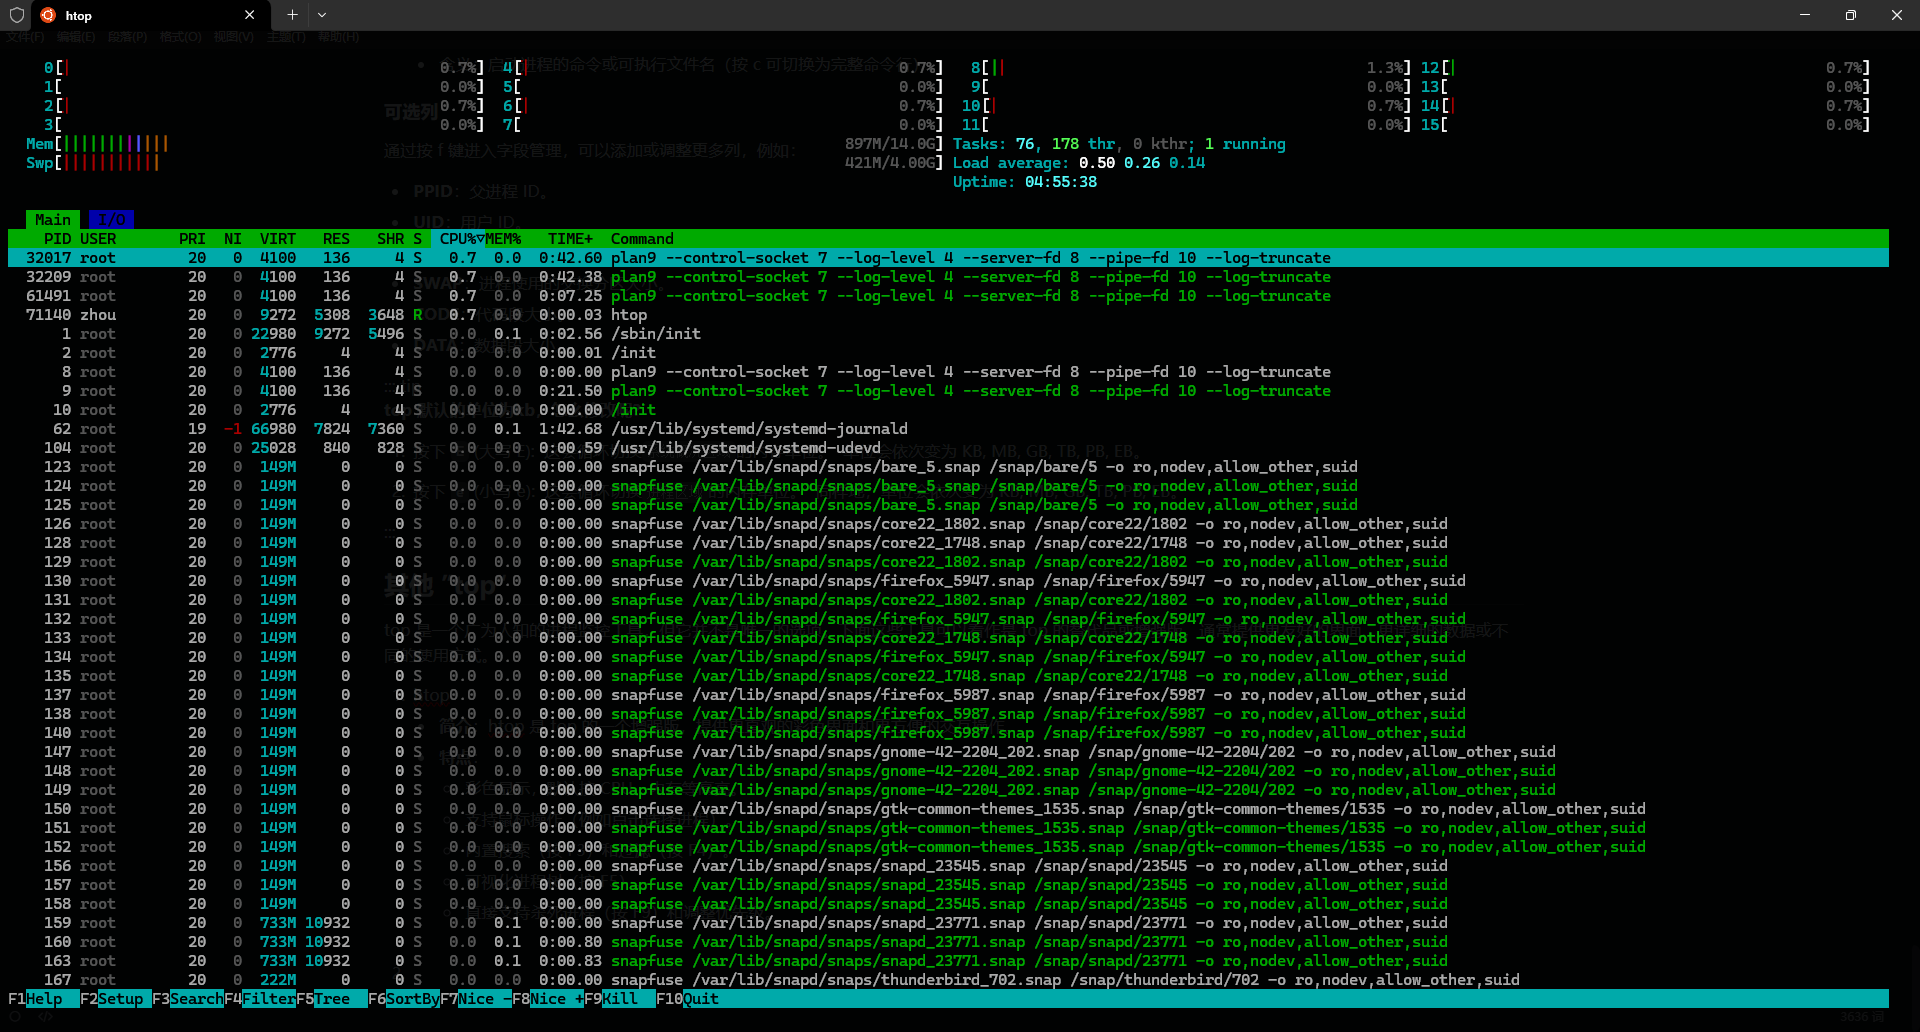
Task: Open F2 Setup in the function bar
Action: 116,999
